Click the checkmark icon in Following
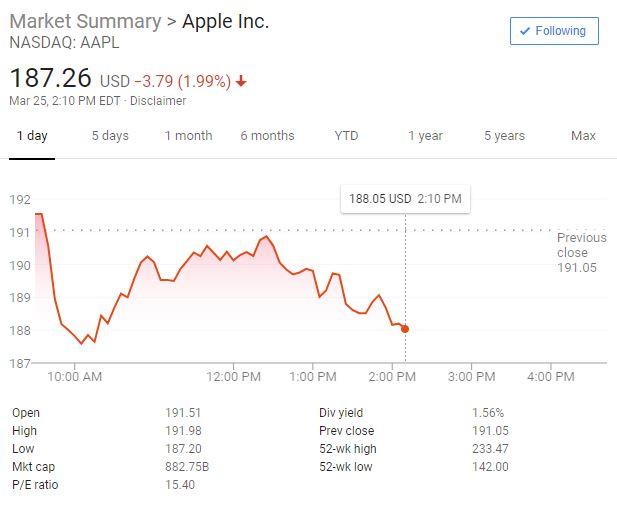The width and height of the screenshot is (617, 512). 525,31
